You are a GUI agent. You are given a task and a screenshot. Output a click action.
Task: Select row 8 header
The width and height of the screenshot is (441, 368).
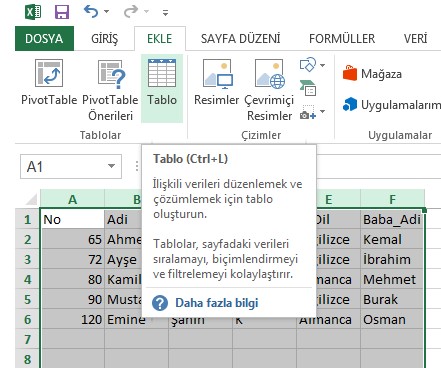pyautogui.click(x=28, y=359)
